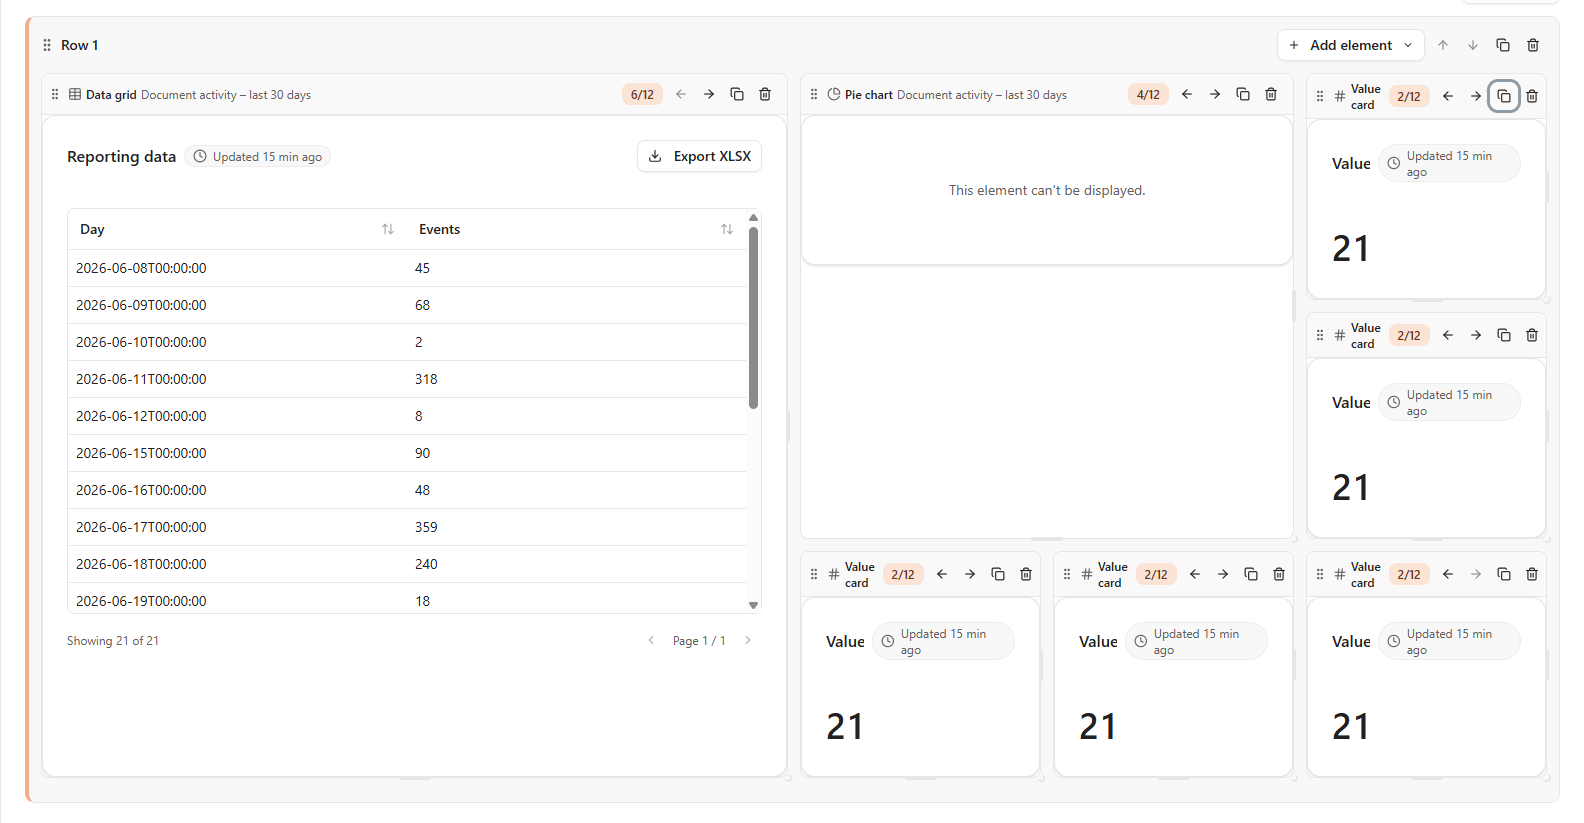This screenshot has width=1584, height=823.
Task: Click the Pie chart type icon
Action: pyautogui.click(x=834, y=94)
